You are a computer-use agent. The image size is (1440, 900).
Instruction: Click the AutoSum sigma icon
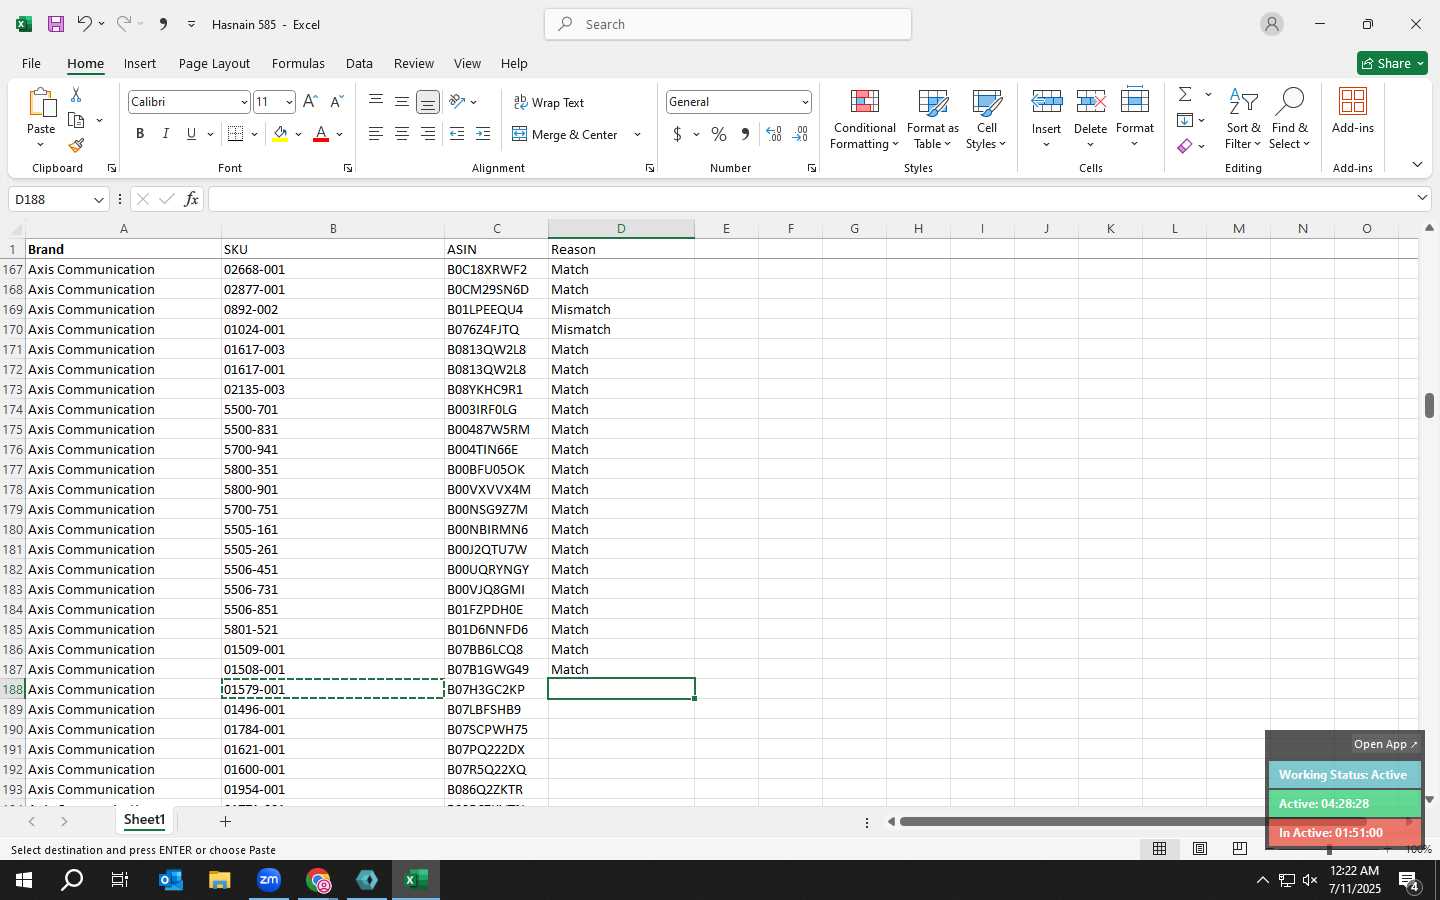point(1185,94)
